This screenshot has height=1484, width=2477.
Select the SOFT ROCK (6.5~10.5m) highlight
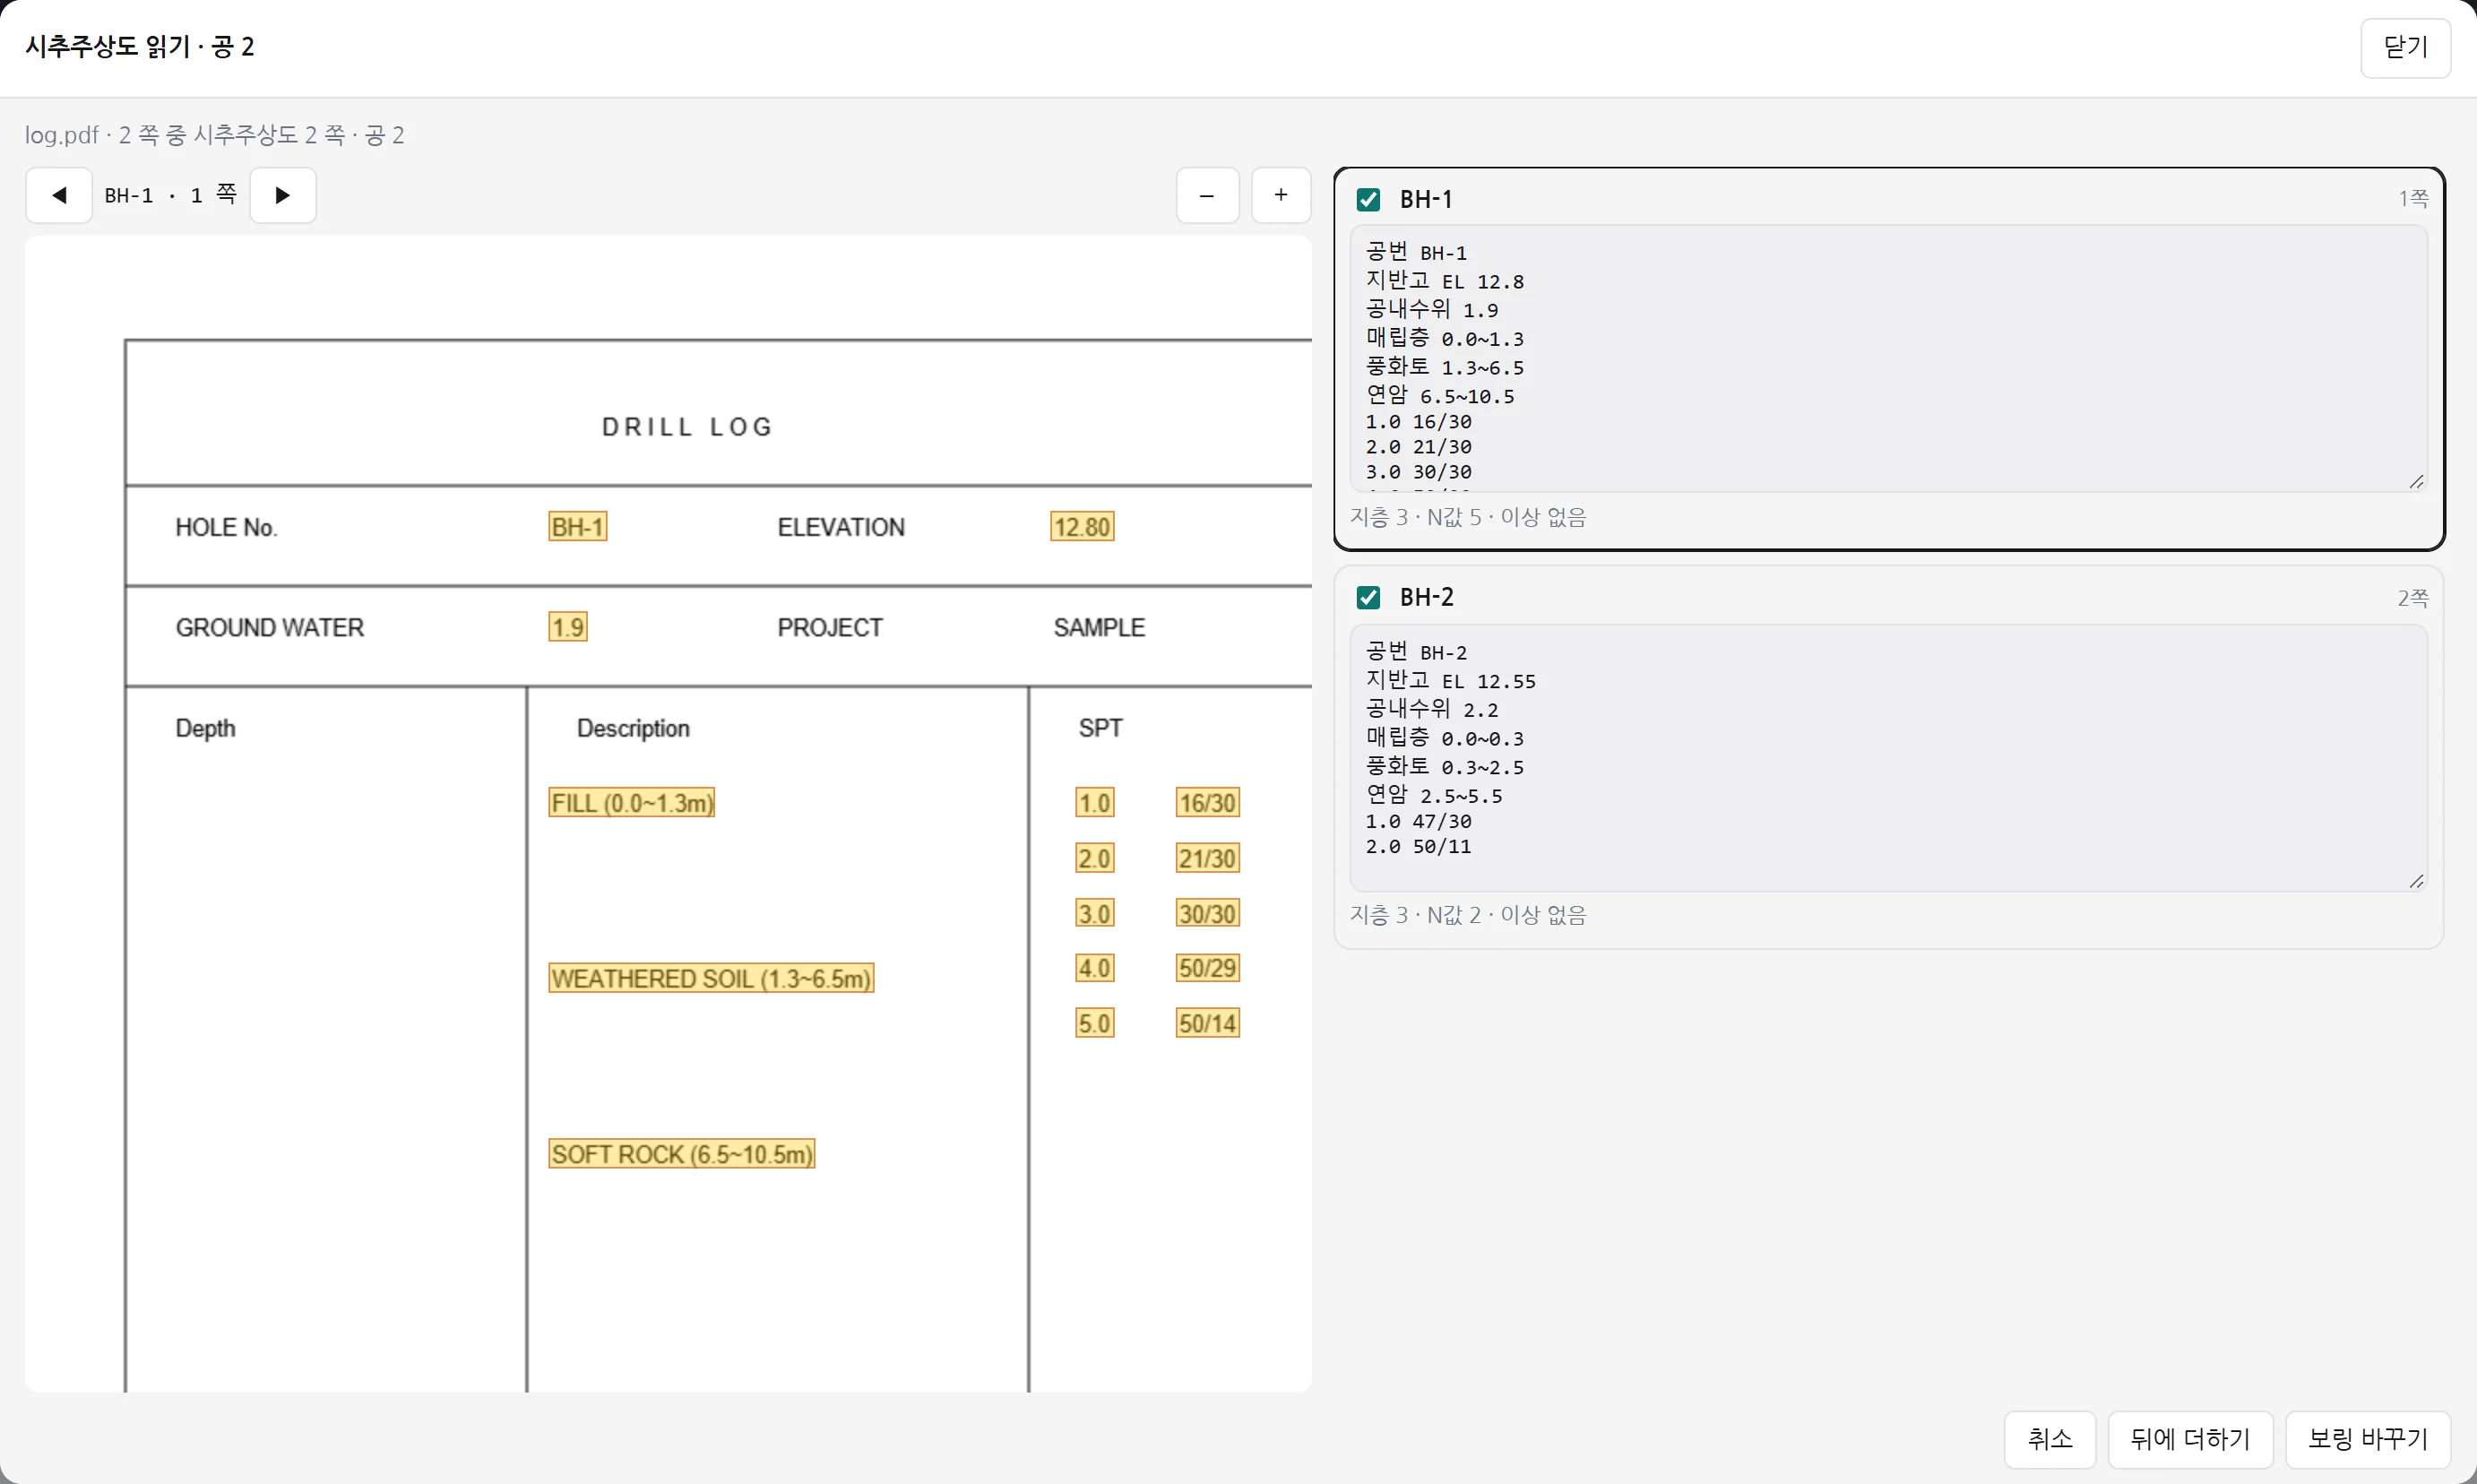(681, 1154)
